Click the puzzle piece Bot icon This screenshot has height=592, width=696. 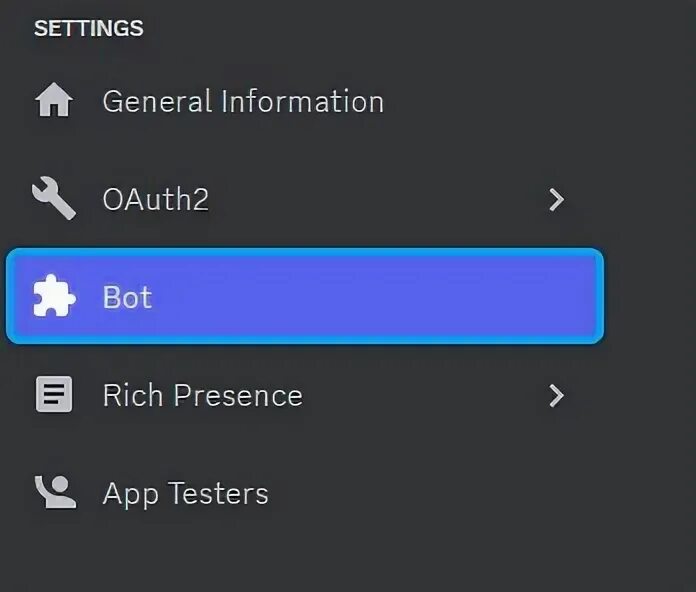coord(54,297)
